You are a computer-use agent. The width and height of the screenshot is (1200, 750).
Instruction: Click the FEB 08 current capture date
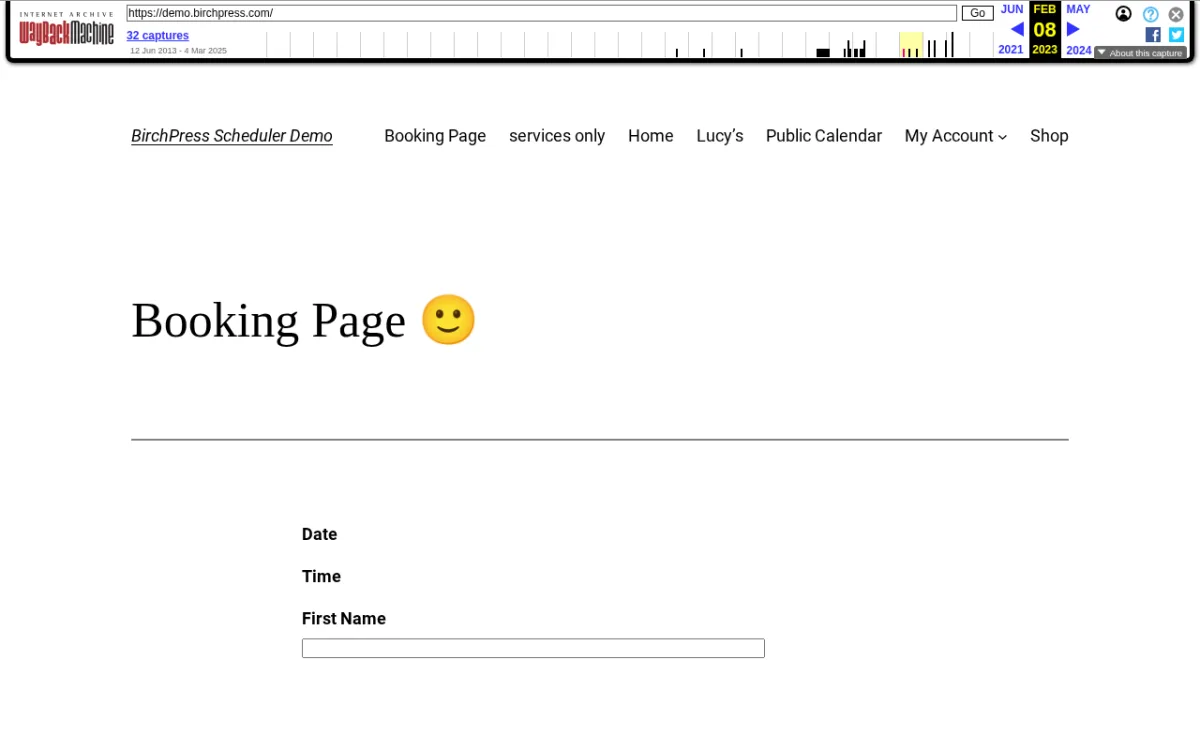pos(1045,29)
